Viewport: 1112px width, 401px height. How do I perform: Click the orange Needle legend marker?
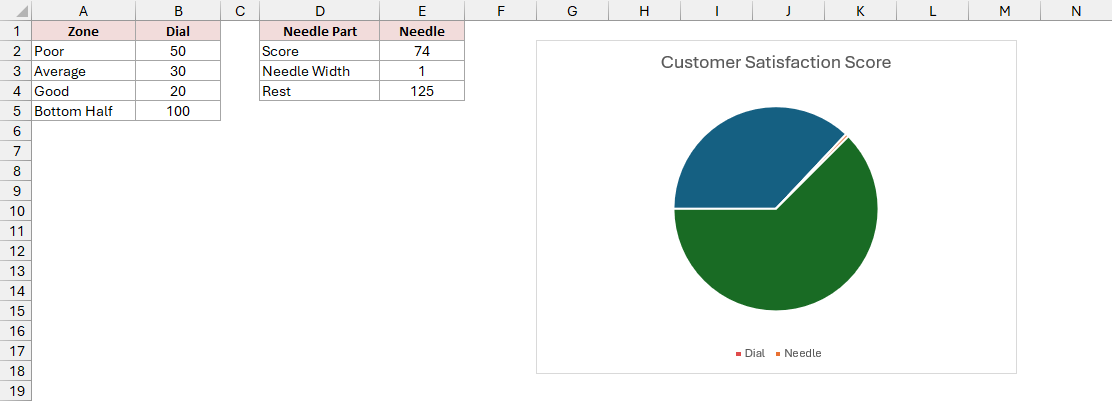tap(777, 353)
